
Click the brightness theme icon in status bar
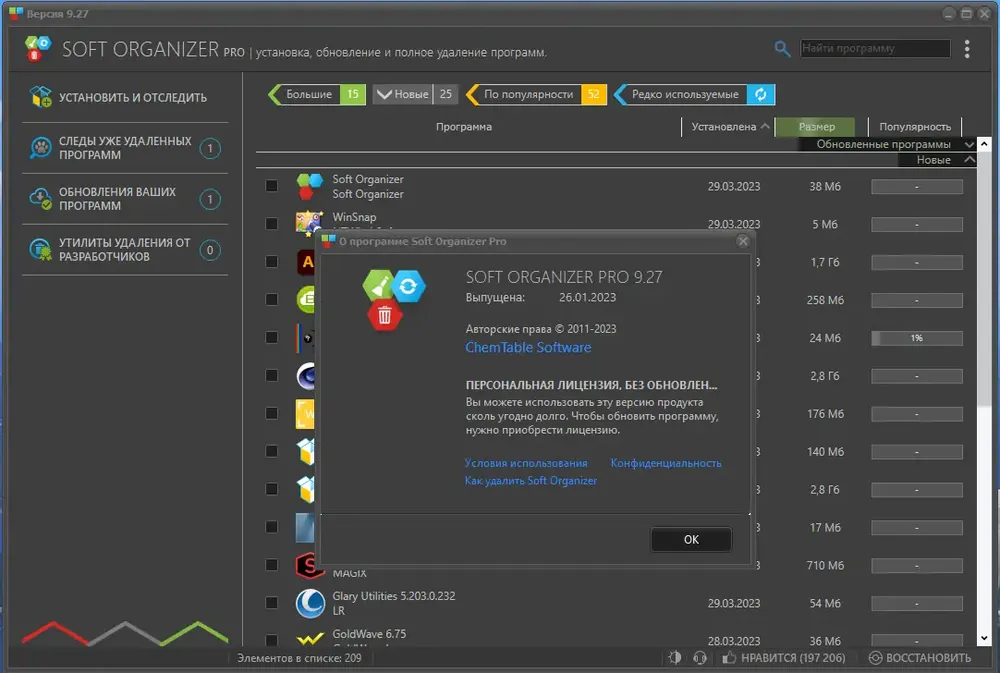[675, 658]
